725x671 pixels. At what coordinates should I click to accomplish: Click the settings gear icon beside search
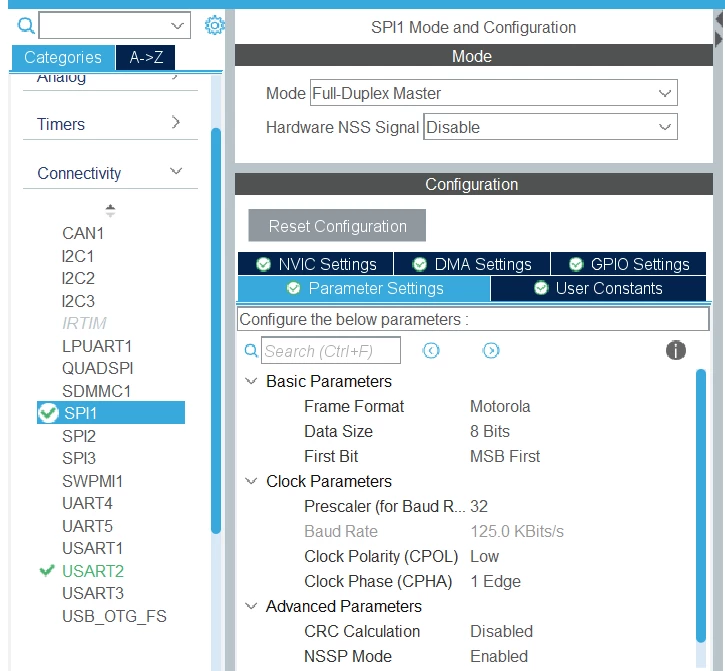tap(215, 25)
